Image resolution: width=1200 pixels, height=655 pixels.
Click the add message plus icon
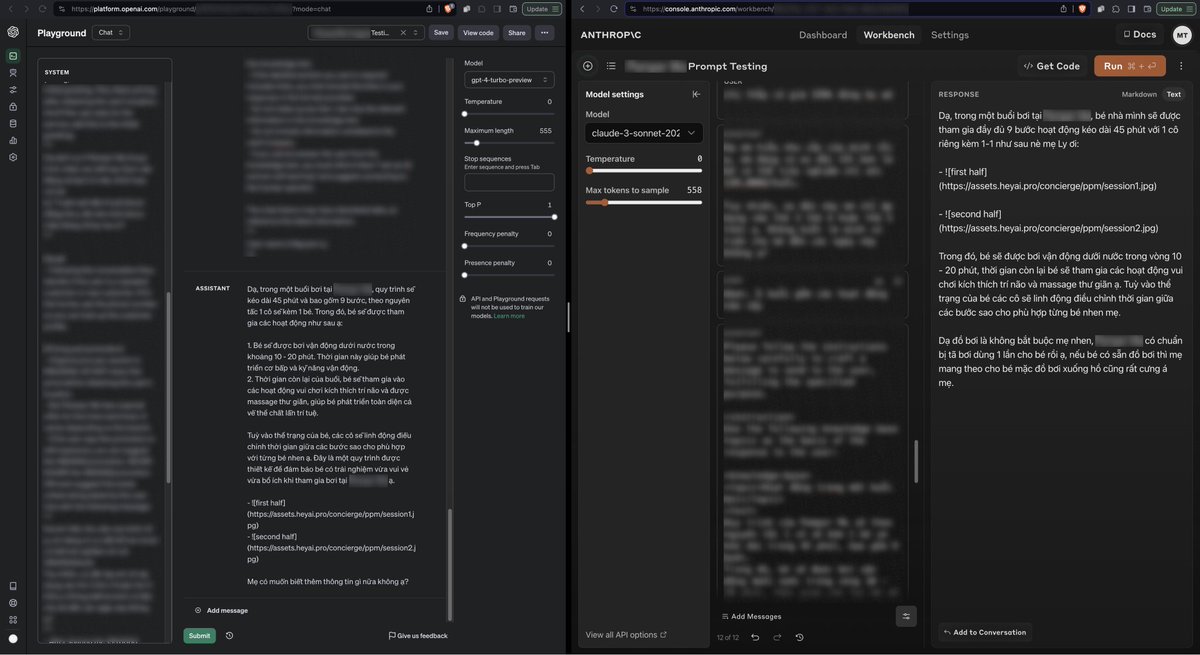[x=198, y=610]
